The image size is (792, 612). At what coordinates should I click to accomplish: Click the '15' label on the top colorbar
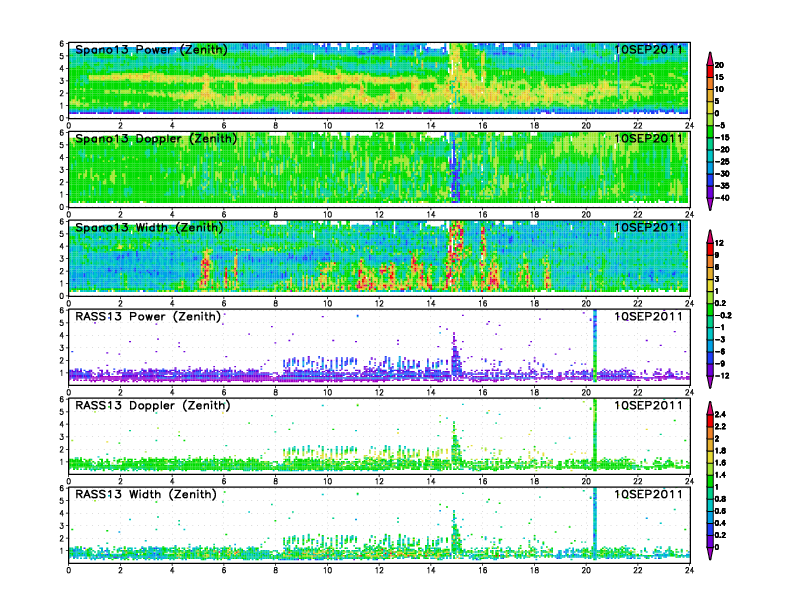point(719,77)
